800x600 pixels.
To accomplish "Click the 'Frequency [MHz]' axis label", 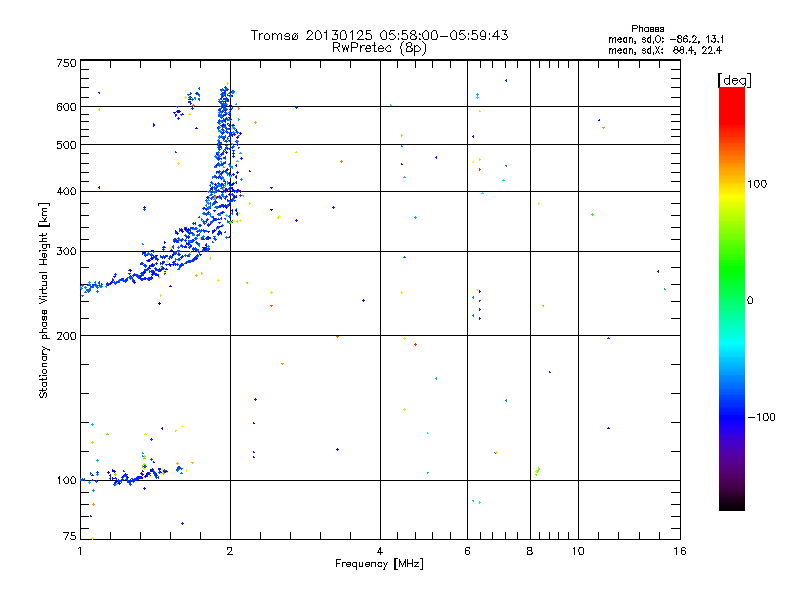I will click(379, 564).
